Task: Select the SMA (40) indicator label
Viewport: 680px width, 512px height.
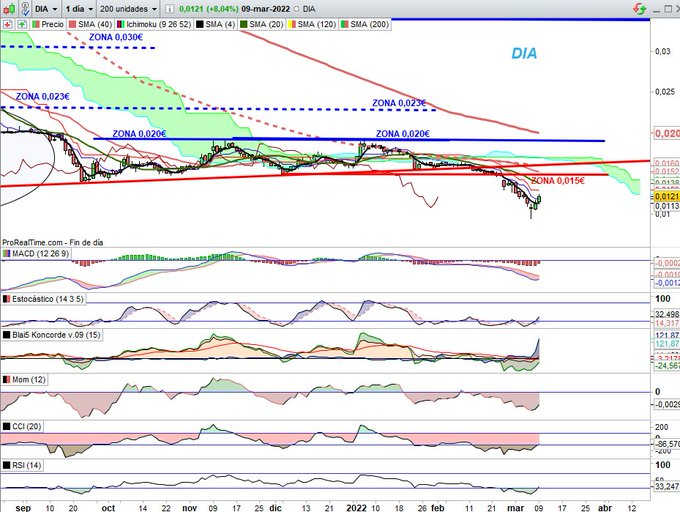Action: 95,24
